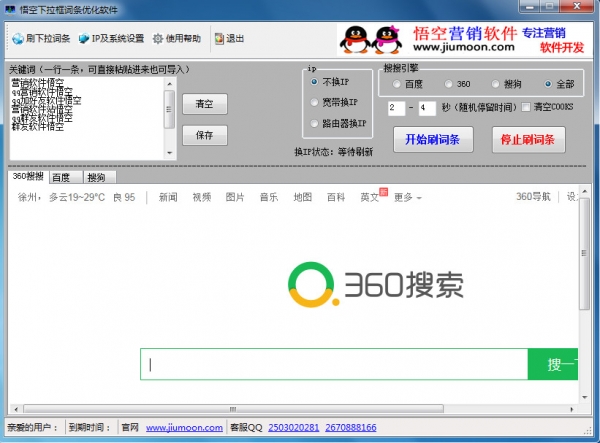Open 地图 link in 360 page

(302, 197)
